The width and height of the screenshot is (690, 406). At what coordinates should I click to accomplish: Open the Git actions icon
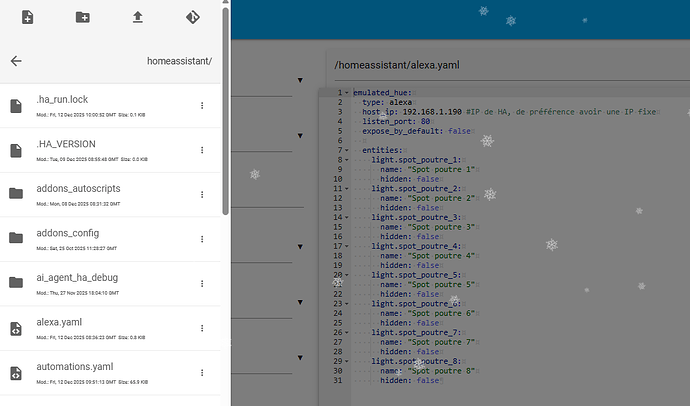(192, 18)
